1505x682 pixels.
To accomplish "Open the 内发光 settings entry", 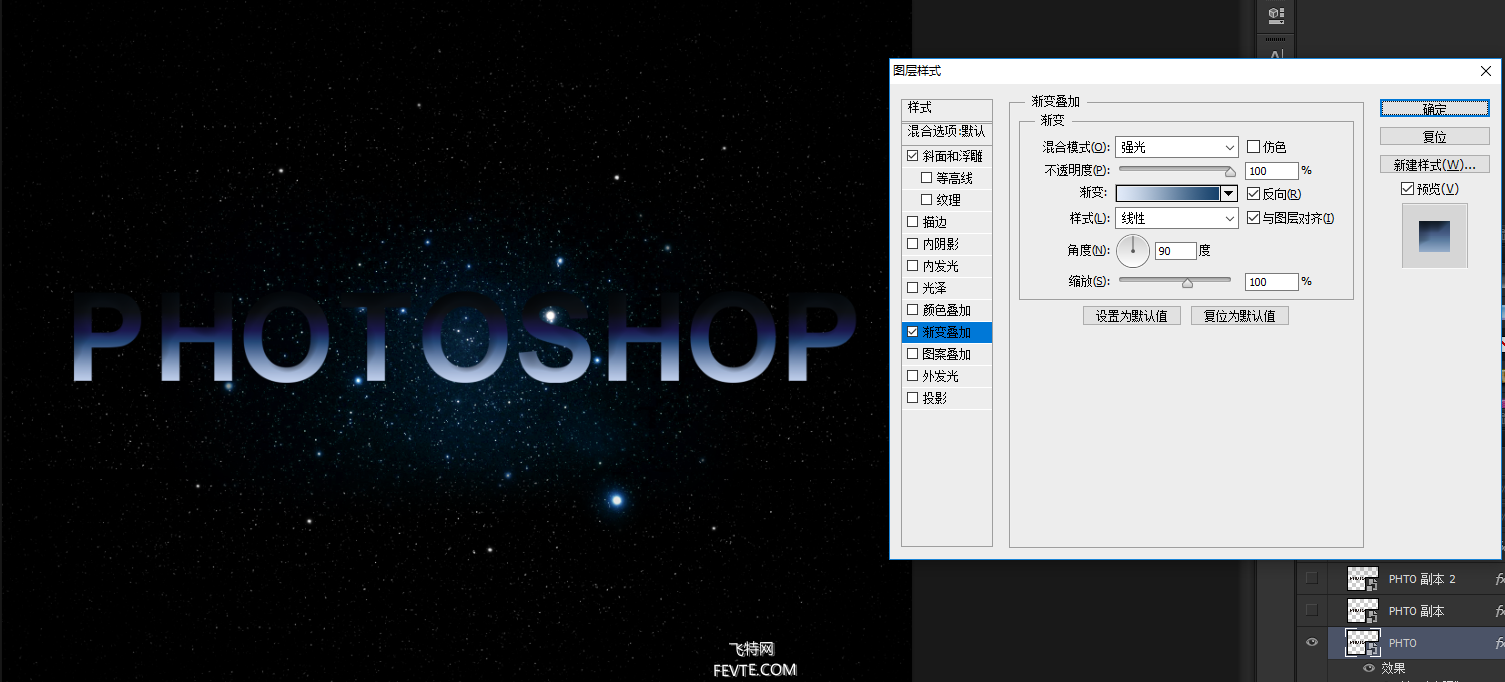I will coord(940,266).
